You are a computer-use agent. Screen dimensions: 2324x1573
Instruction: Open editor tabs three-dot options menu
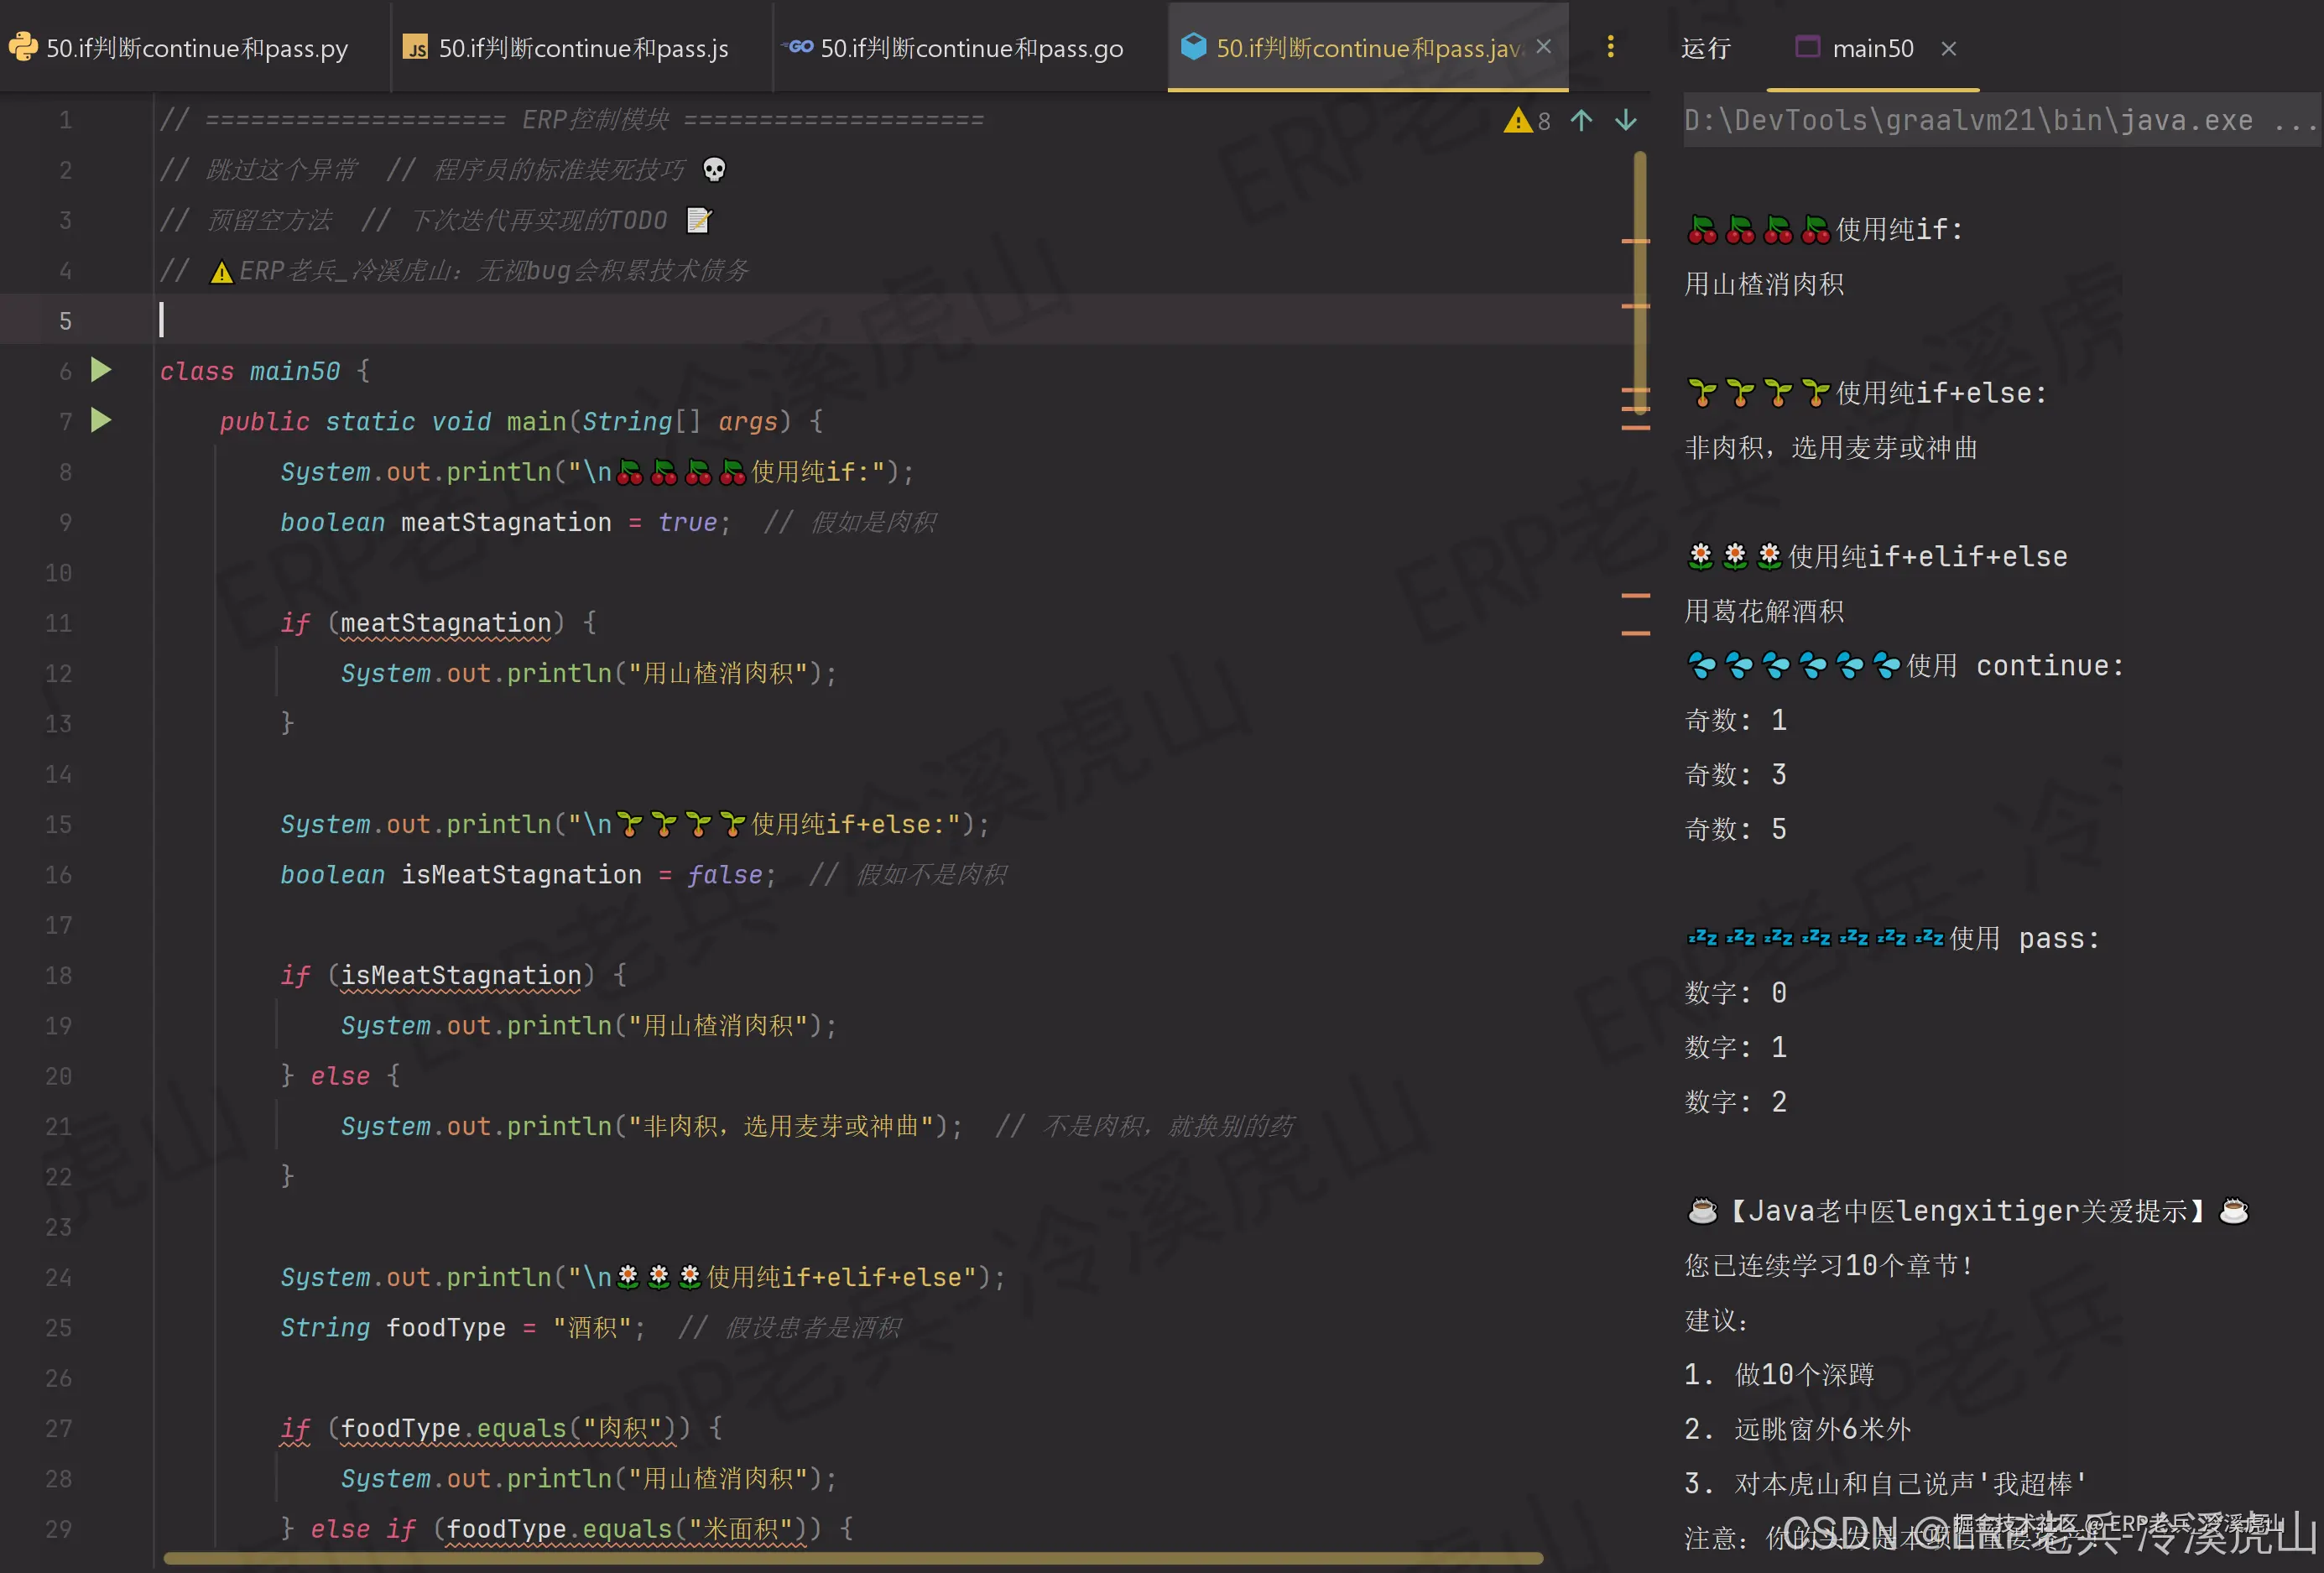click(x=1610, y=47)
